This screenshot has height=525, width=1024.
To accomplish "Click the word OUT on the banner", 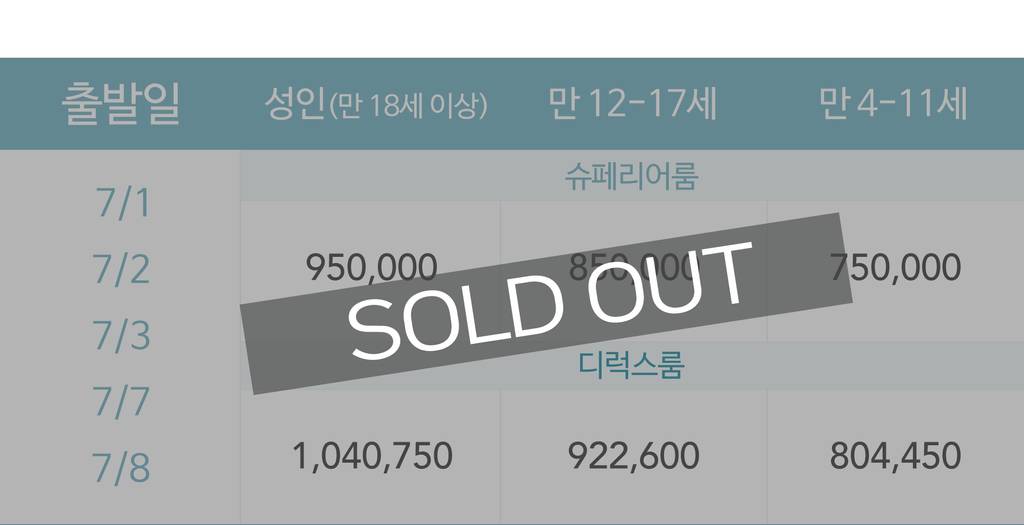I will [x=666, y=285].
